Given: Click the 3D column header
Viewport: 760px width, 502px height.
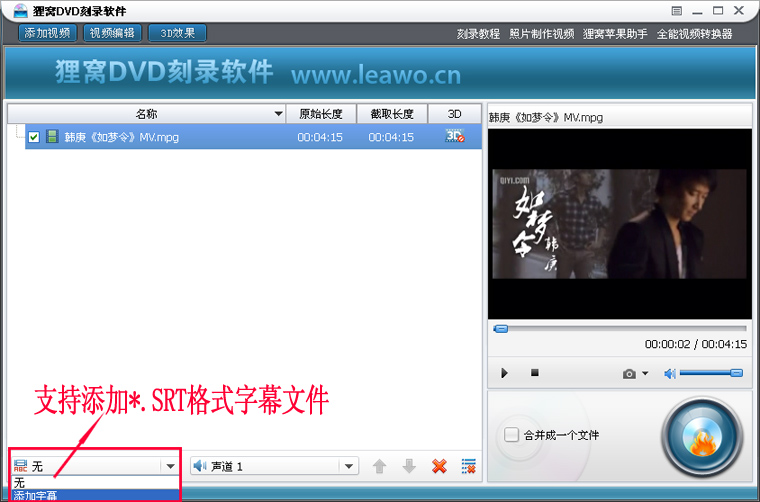Looking at the screenshot, I should tap(454, 114).
